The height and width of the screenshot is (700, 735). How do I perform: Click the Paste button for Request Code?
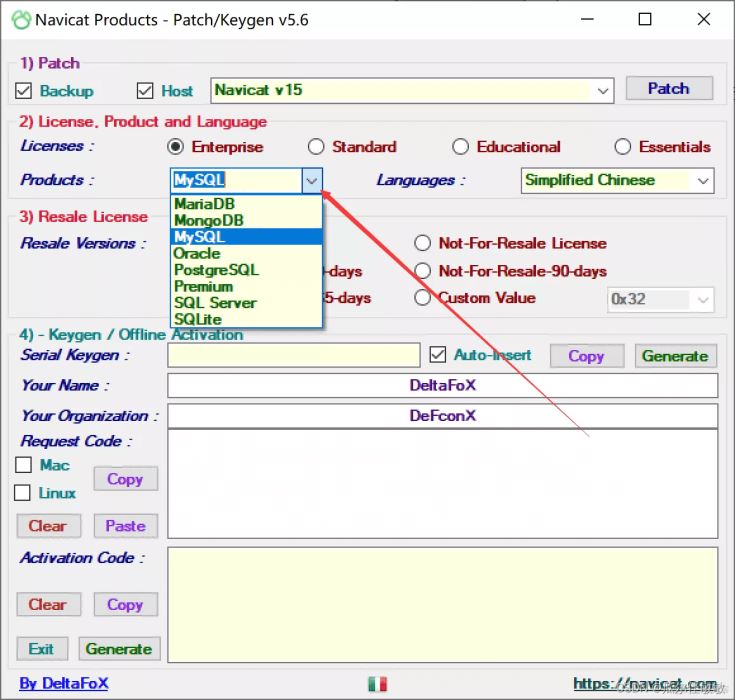point(125,526)
